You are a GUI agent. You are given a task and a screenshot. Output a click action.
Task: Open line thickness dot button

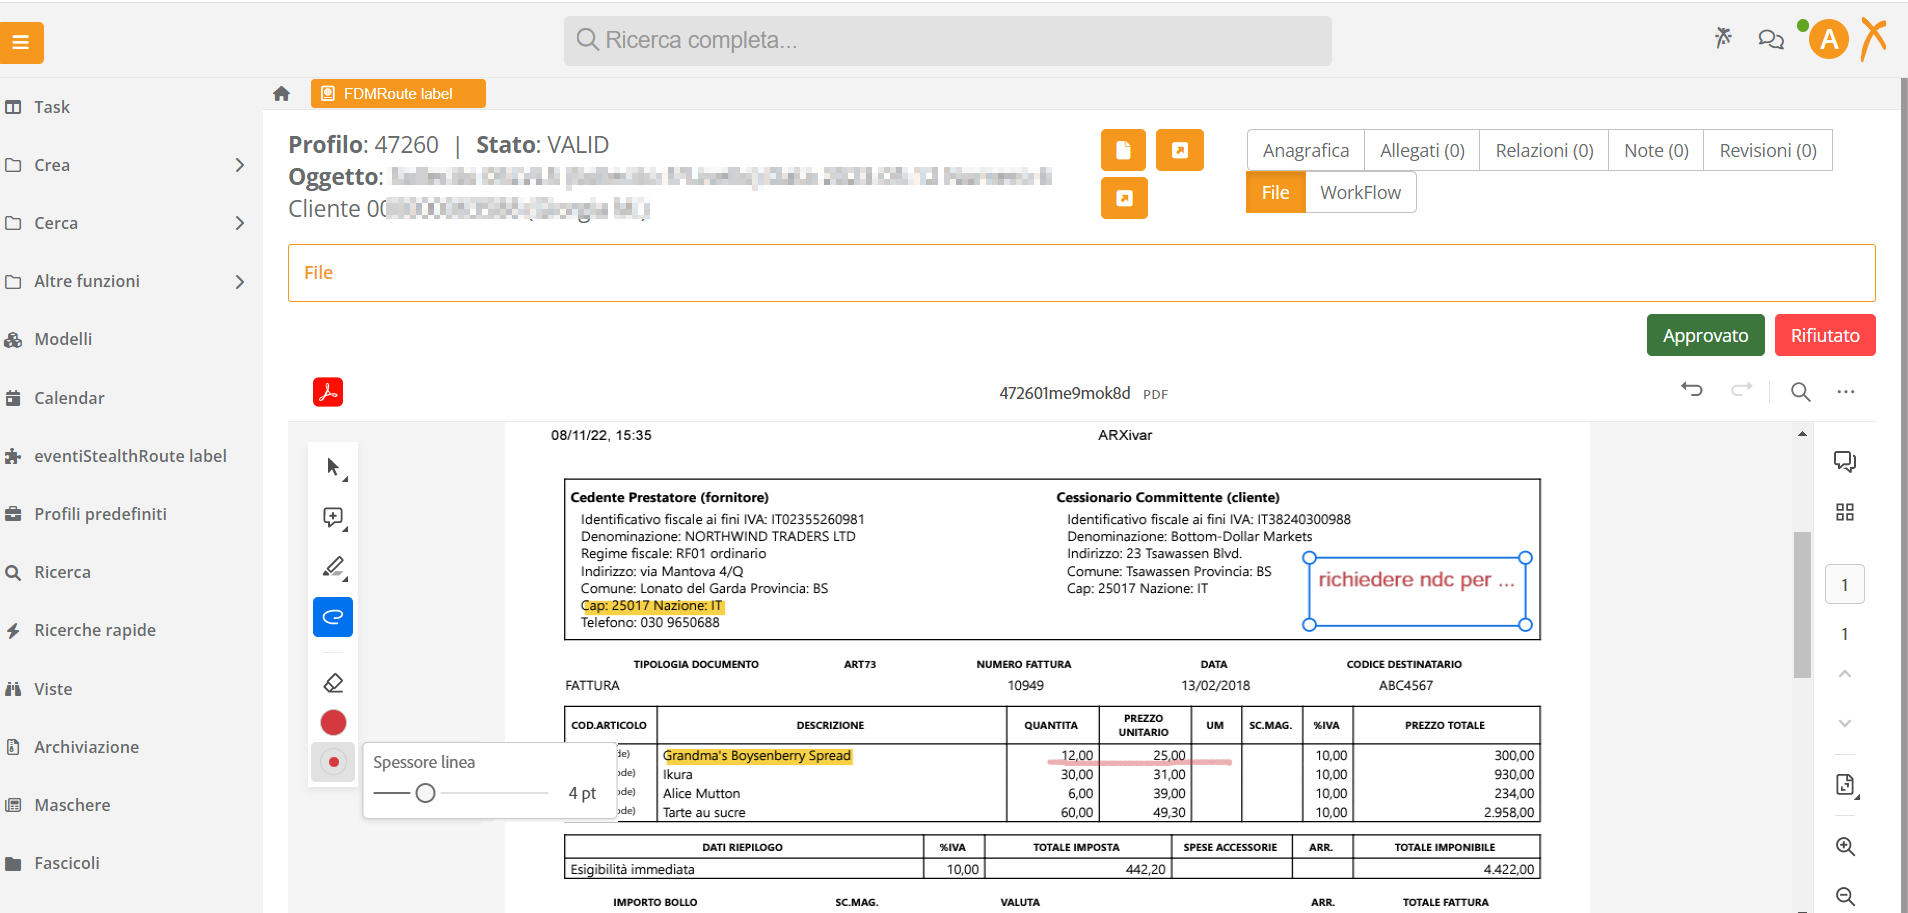pos(333,762)
